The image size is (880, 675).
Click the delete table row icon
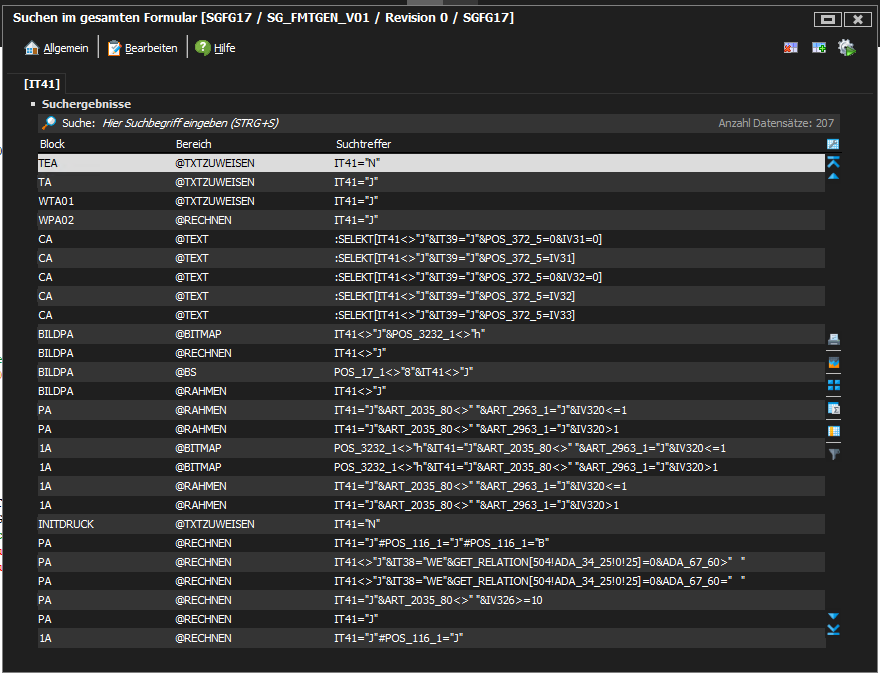coord(791,48)
